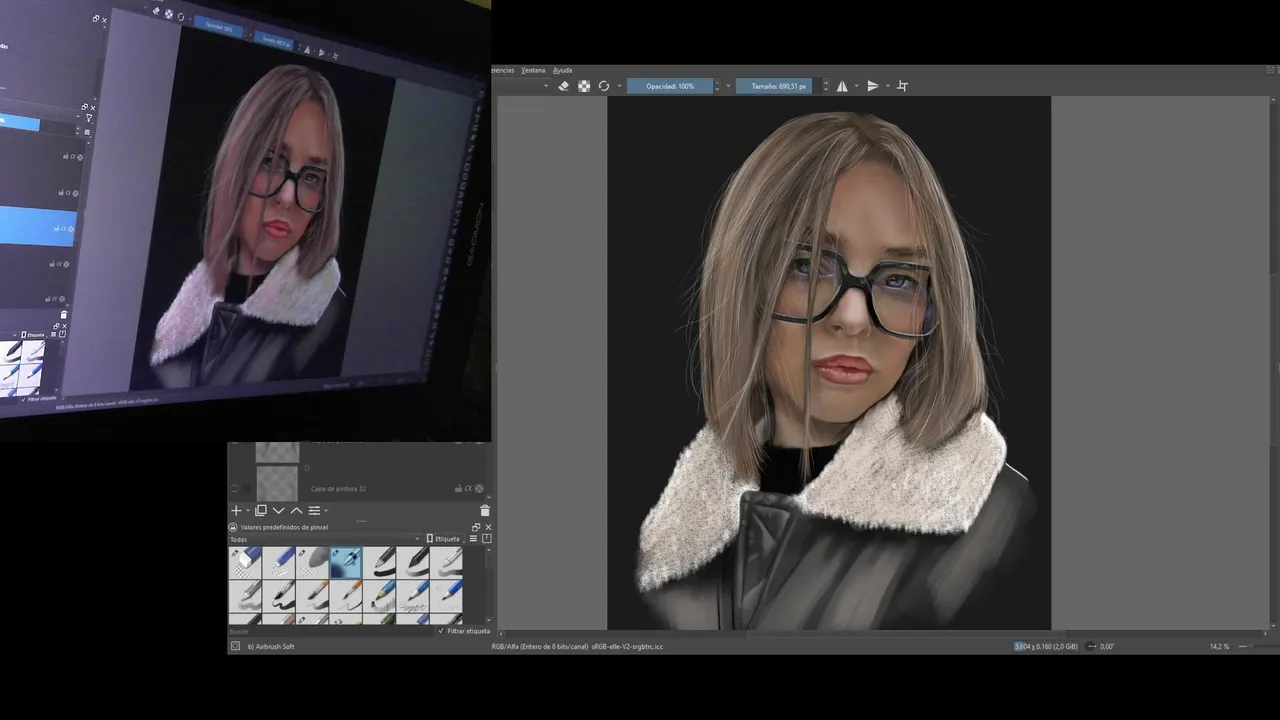This screenshot has width=1280, height=720.
Task: Click the Etiqueta button
Action: [x=444, y=539]
